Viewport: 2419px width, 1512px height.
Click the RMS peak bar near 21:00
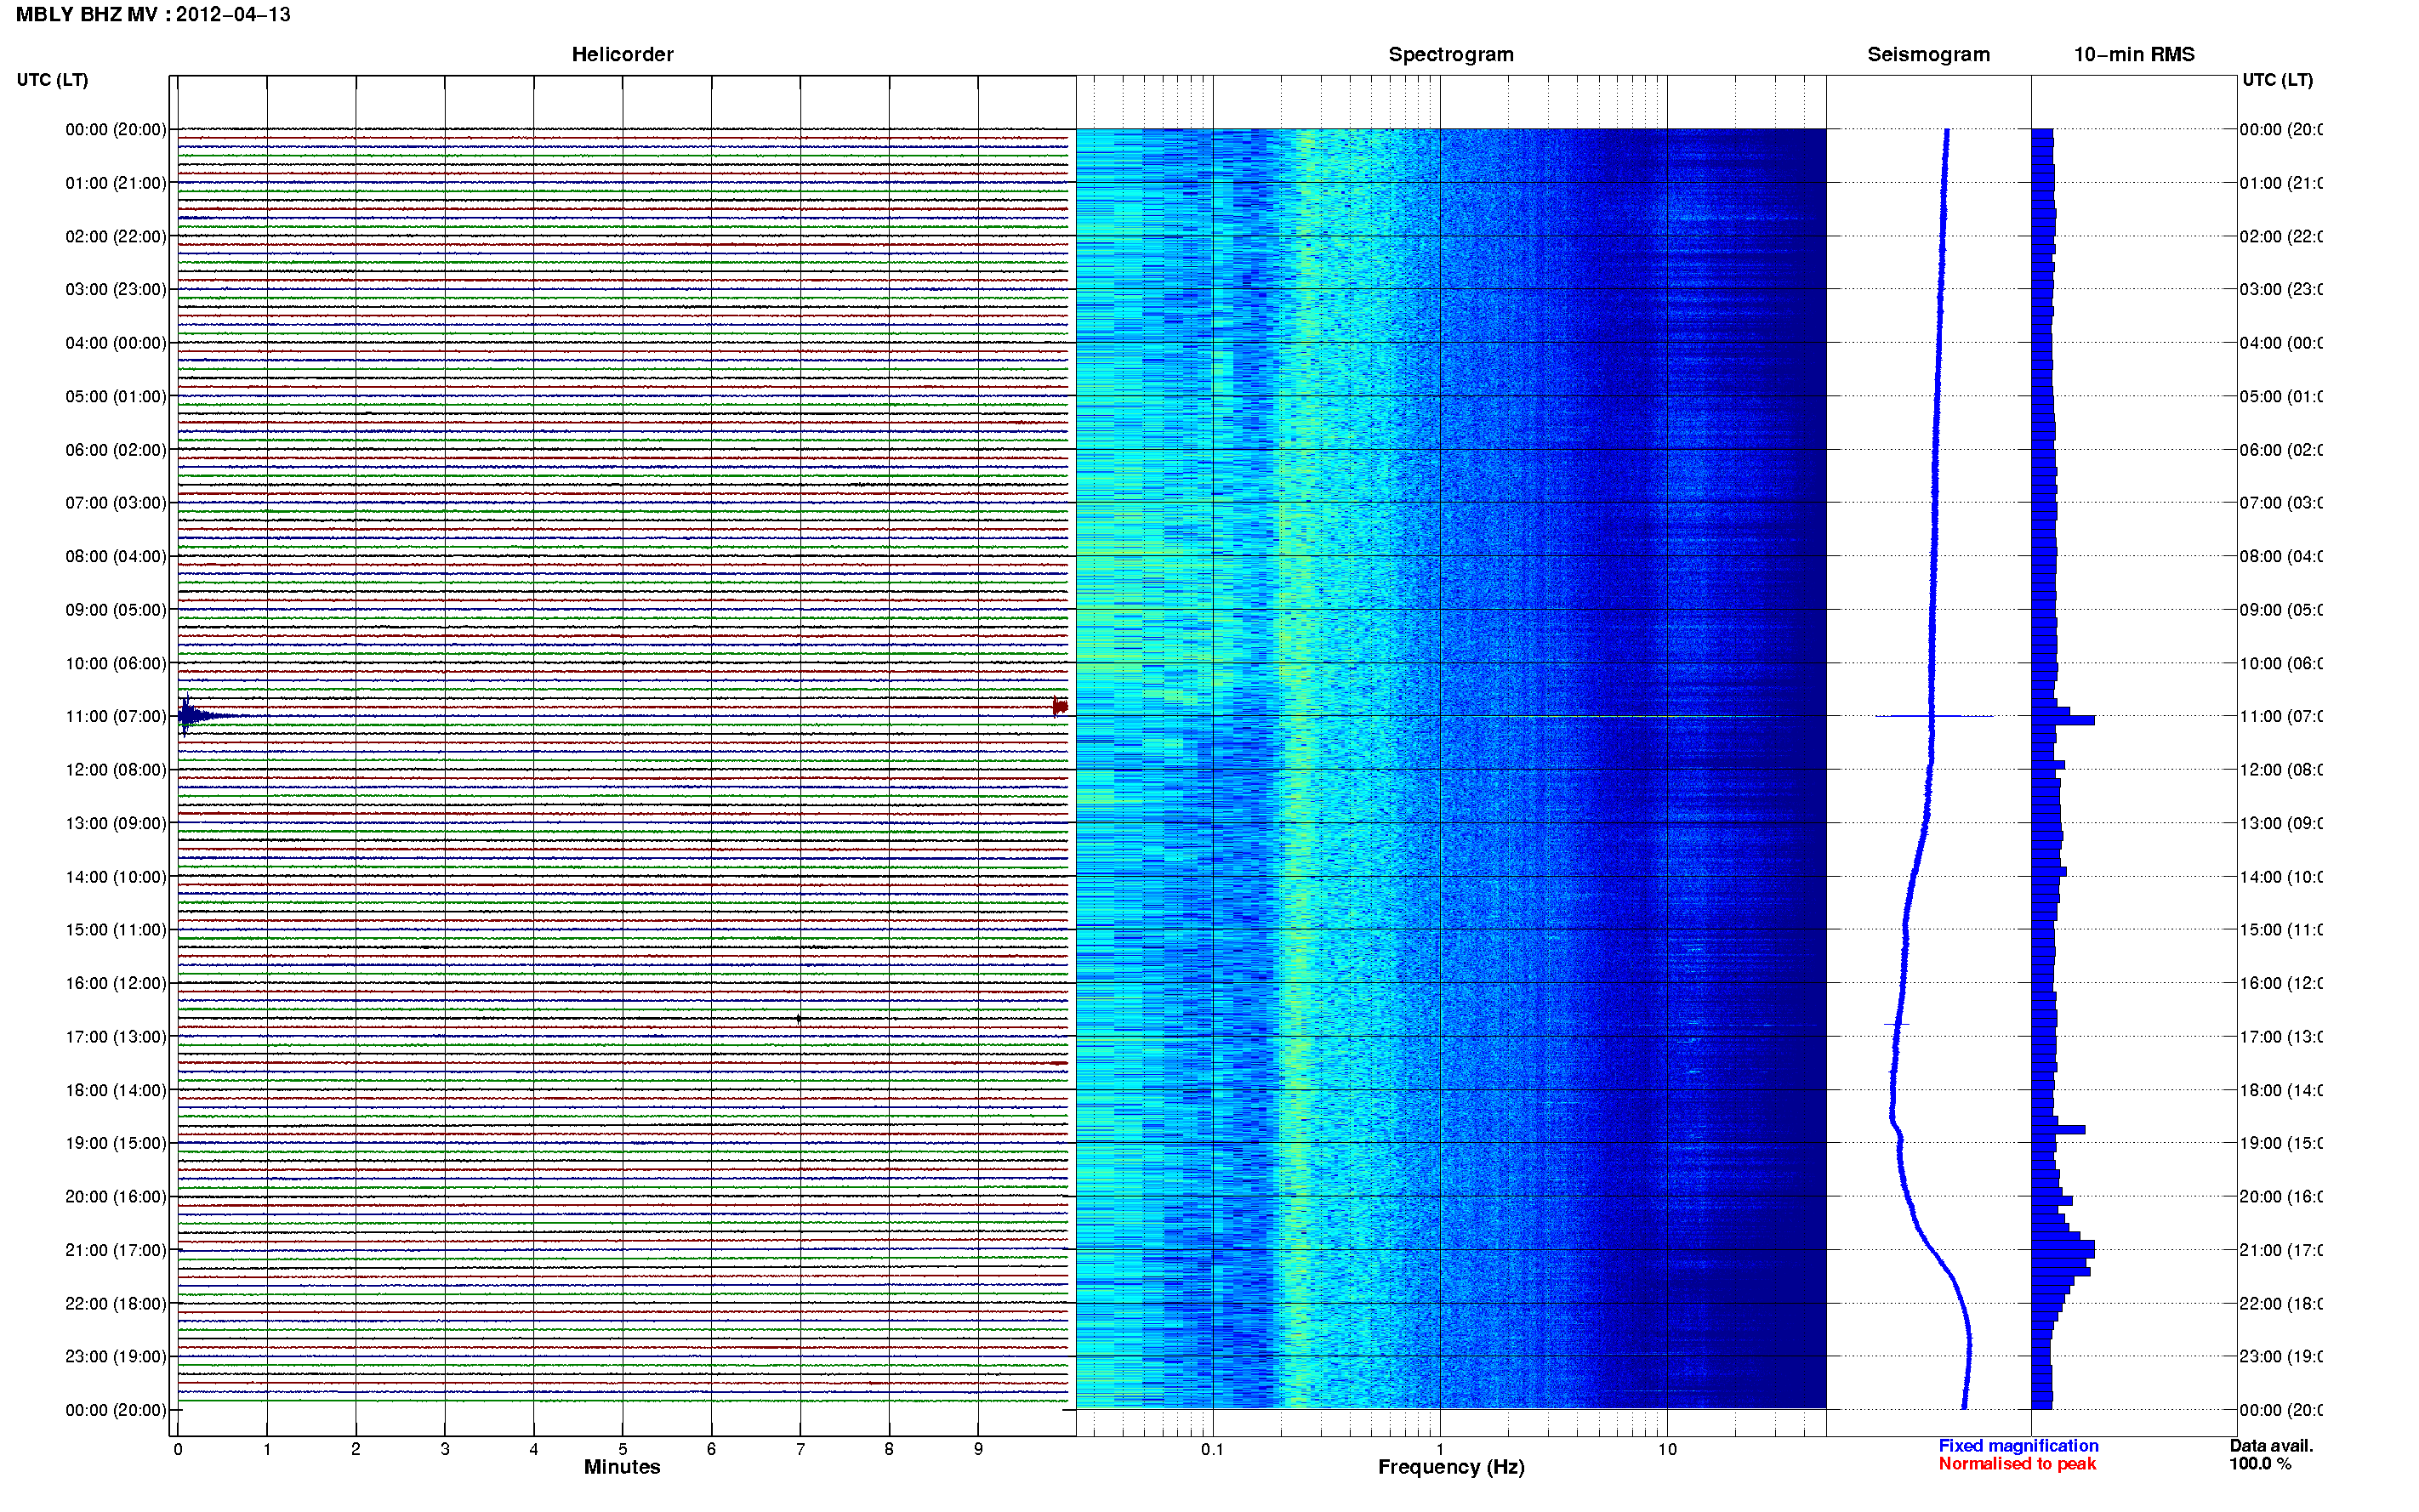pos(2063,1249)
